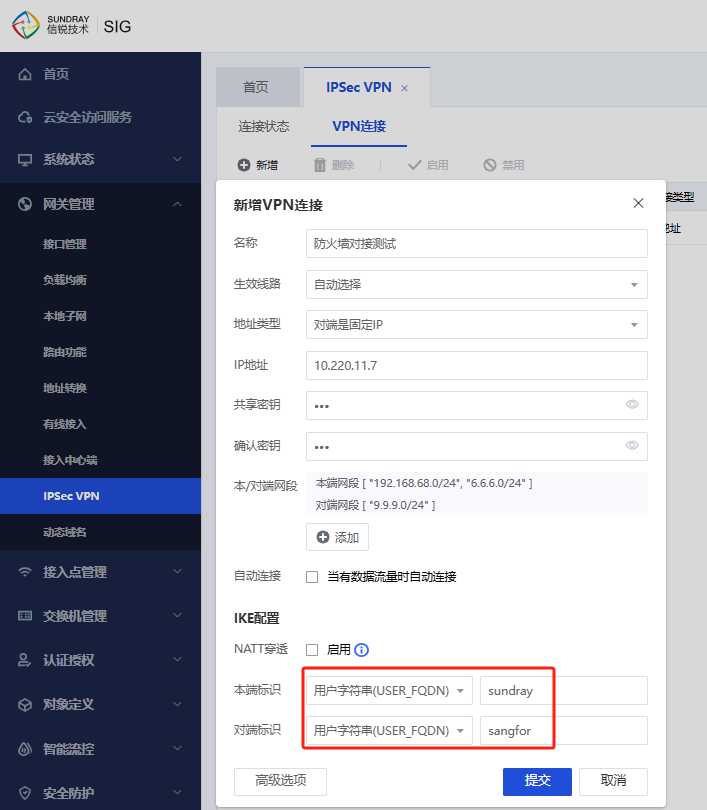Click the Sundray logo icon
The width and height of the screenshot is (707, 810).
pyautogui.click(x=26, y=25)
